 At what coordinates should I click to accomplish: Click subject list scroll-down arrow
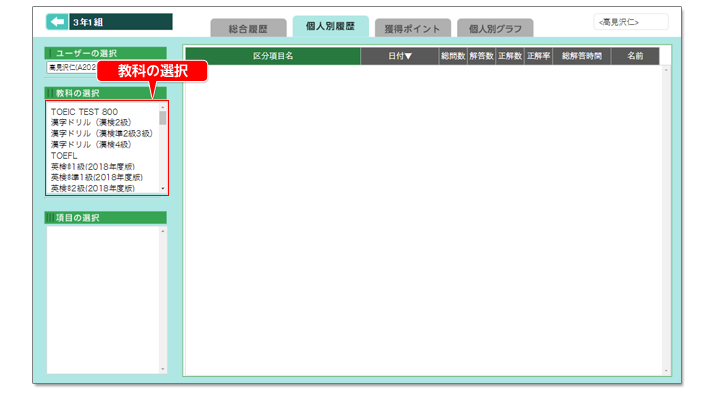[x=163, y=188]
